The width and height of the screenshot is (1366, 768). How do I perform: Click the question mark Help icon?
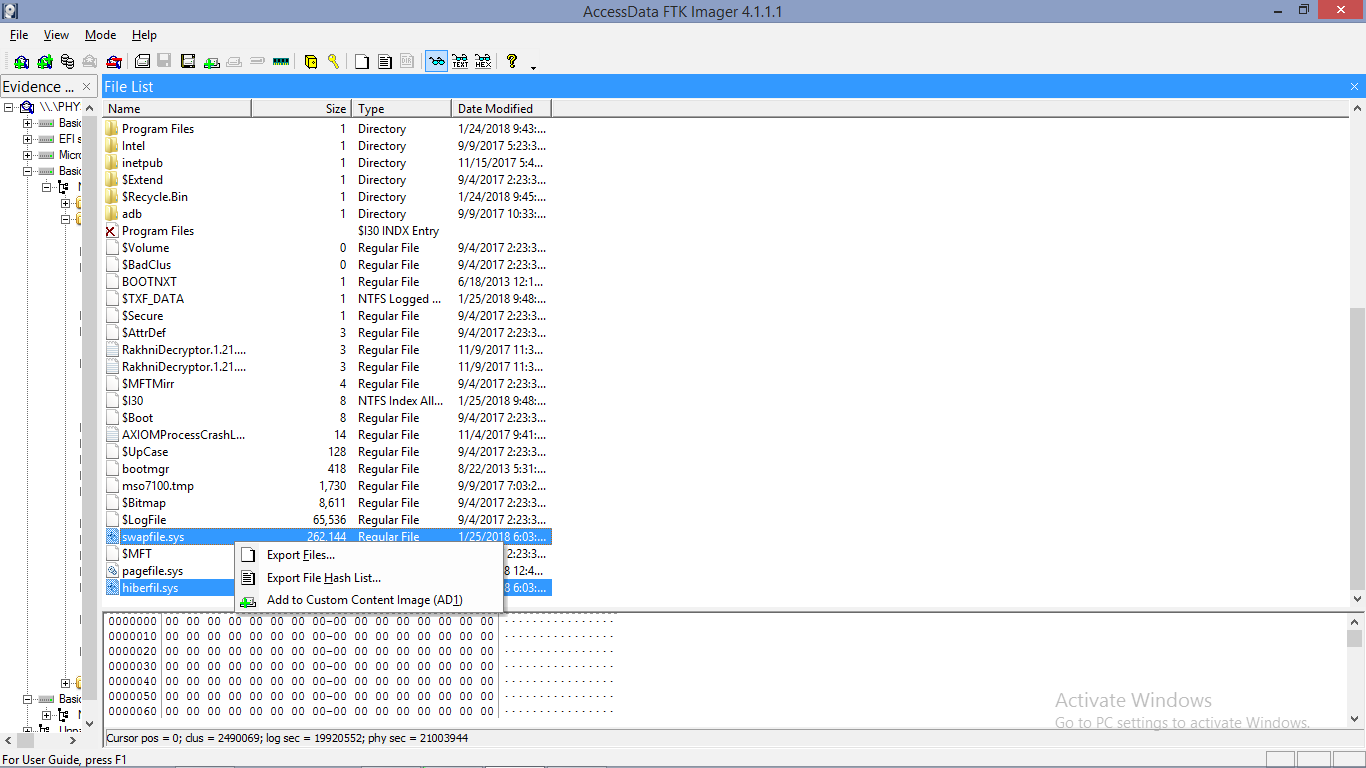pyautogui.click(x=512, y=61)
